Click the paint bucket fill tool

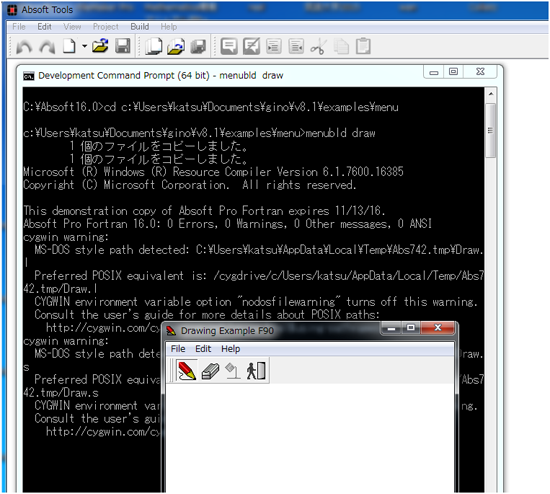(233, 370)
